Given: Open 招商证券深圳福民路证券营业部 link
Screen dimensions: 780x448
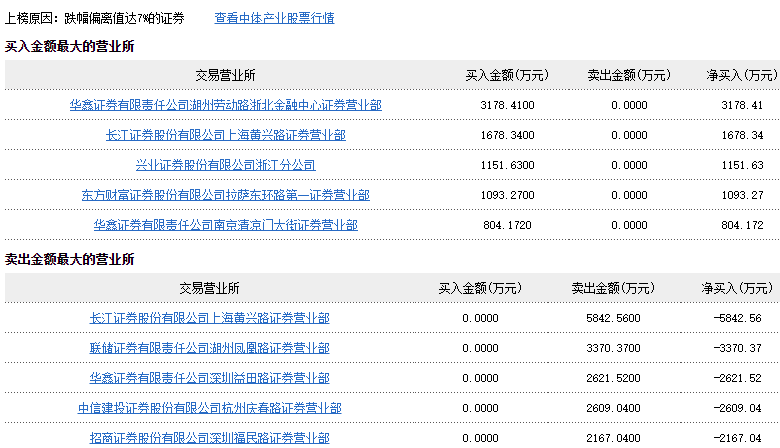Looking at the screenshot, I should pos(209,438).
